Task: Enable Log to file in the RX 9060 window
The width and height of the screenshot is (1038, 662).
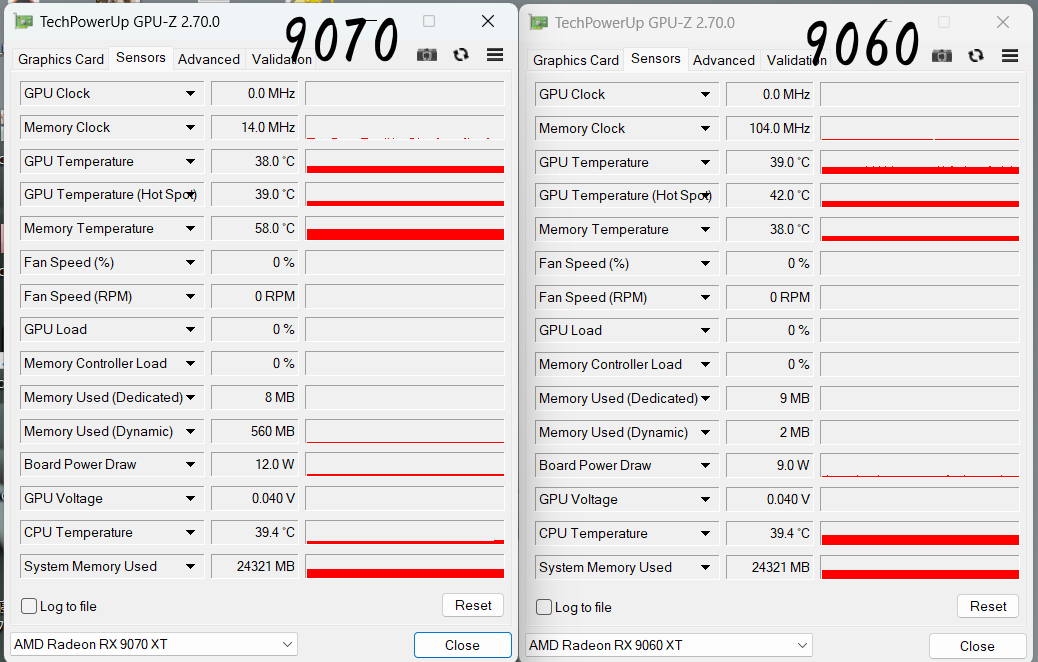Action: coord(543,607)
